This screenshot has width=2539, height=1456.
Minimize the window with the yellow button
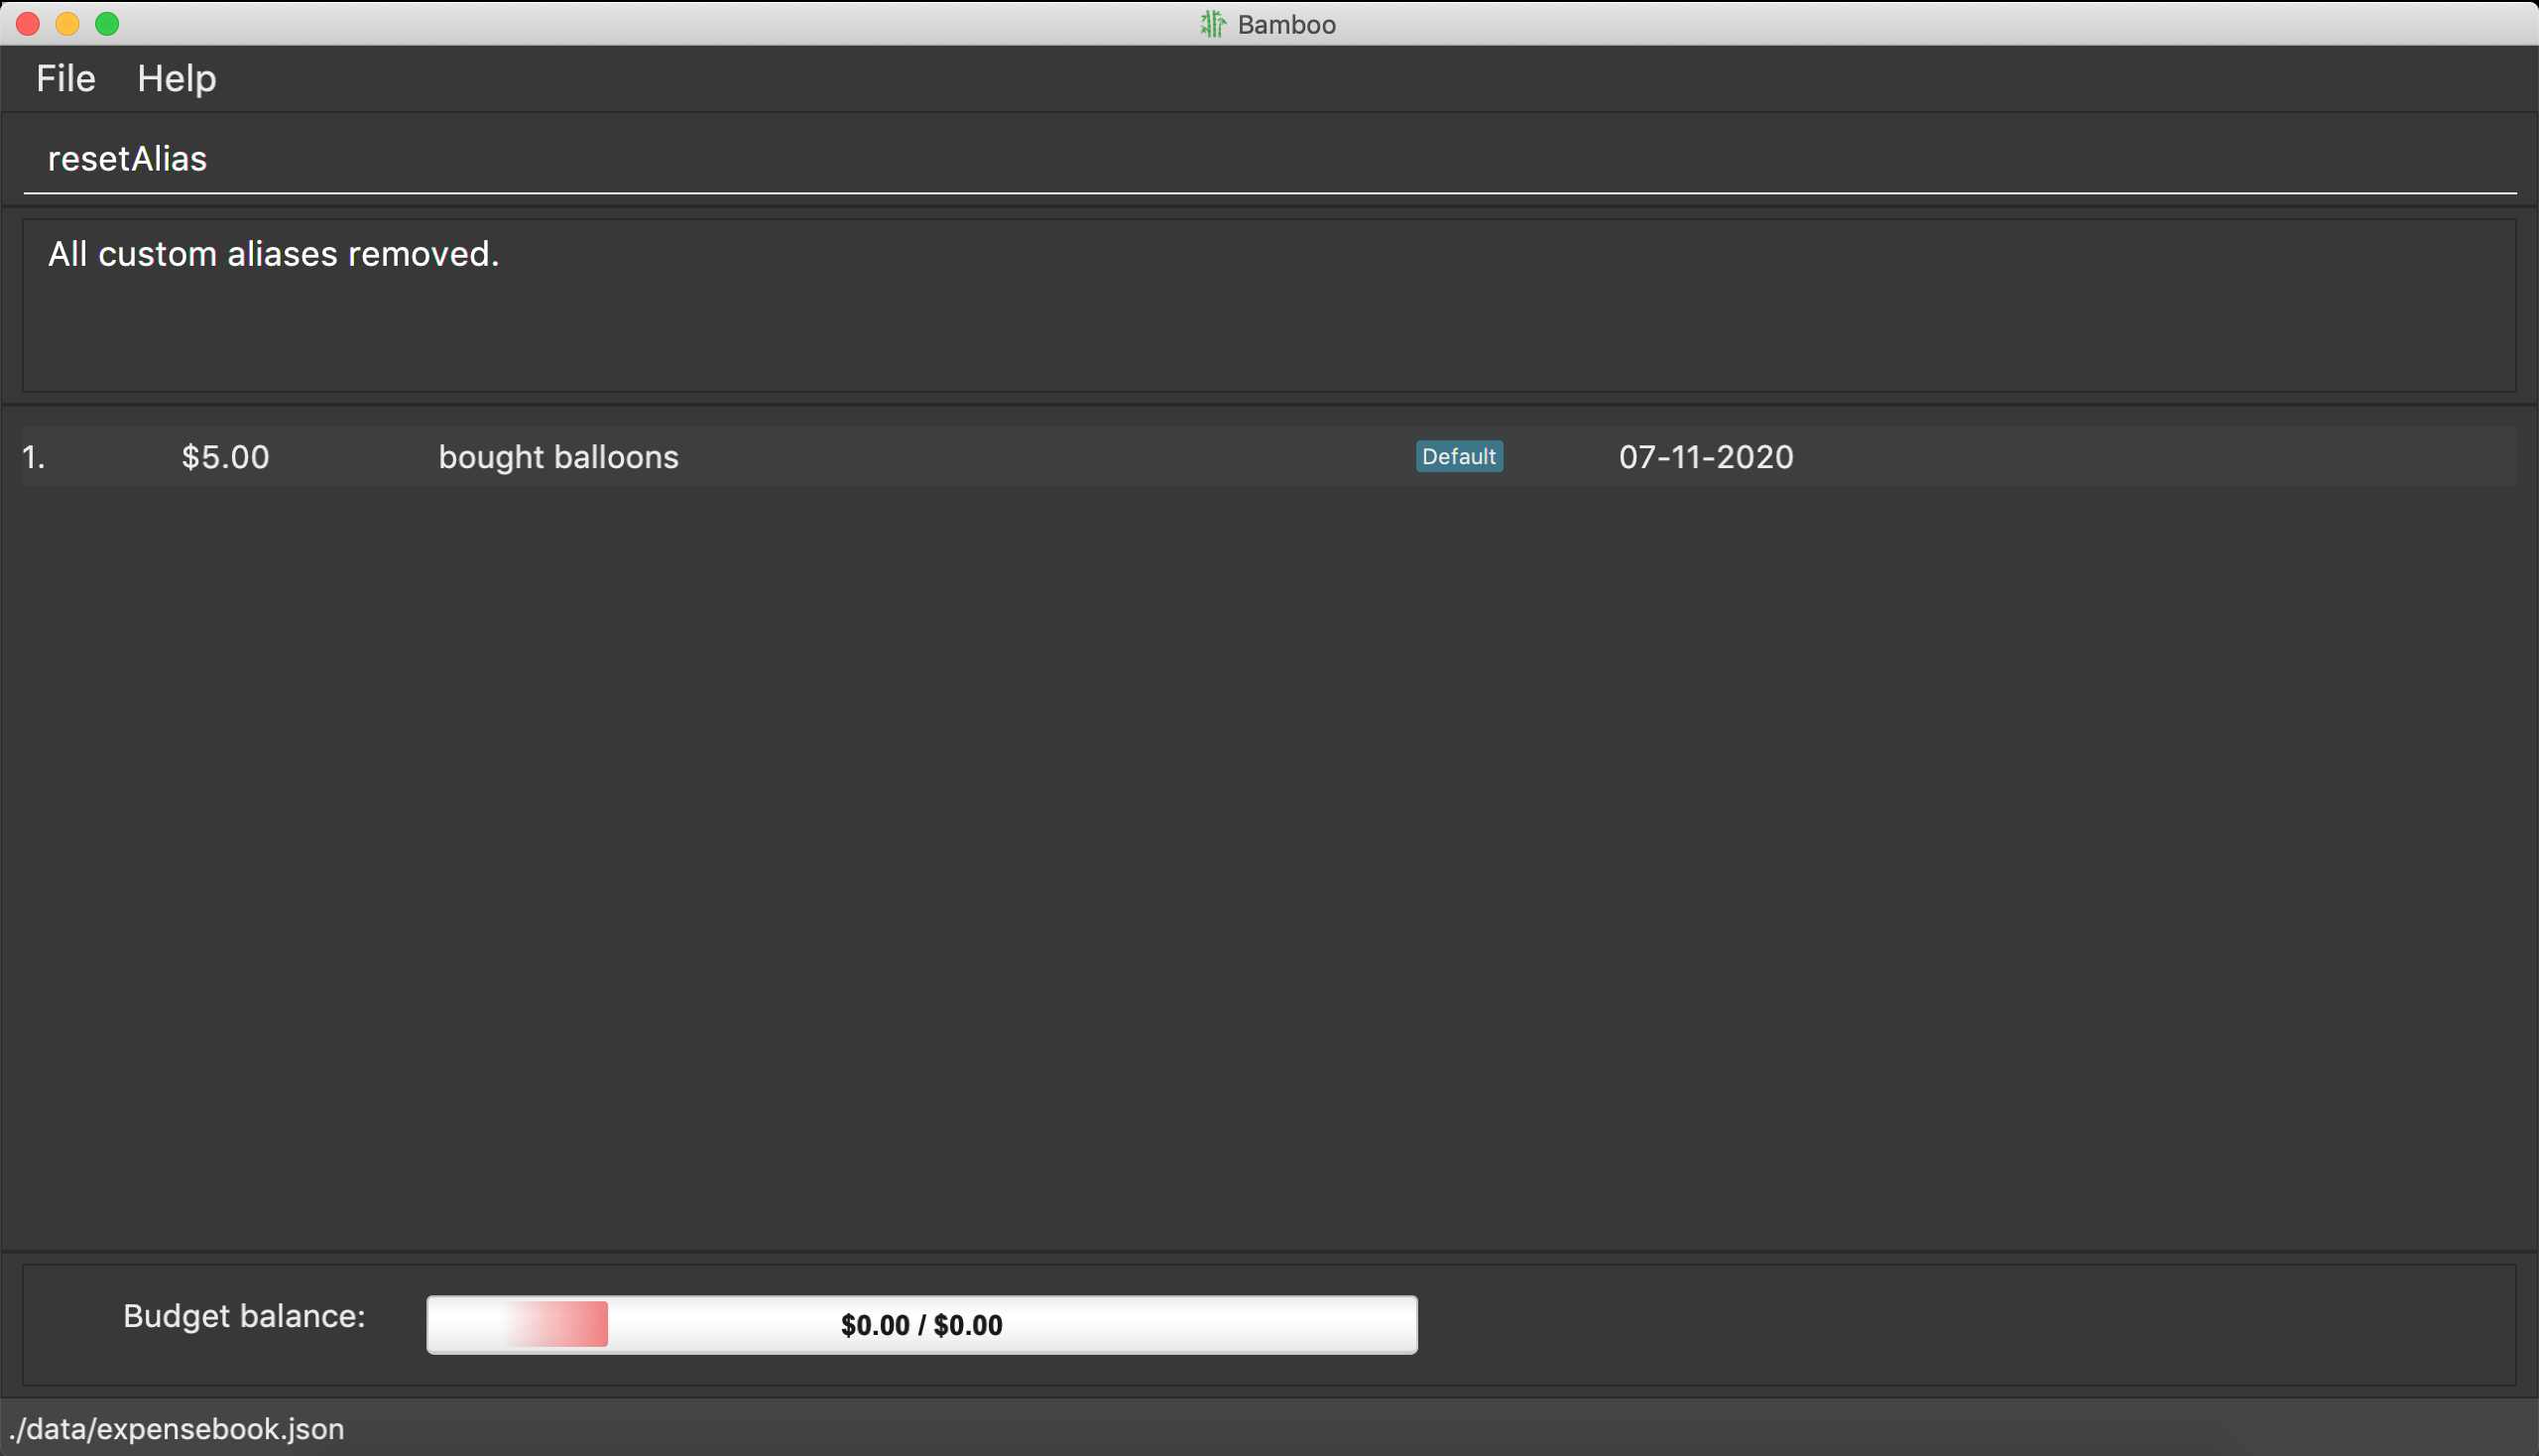point(67,23)
